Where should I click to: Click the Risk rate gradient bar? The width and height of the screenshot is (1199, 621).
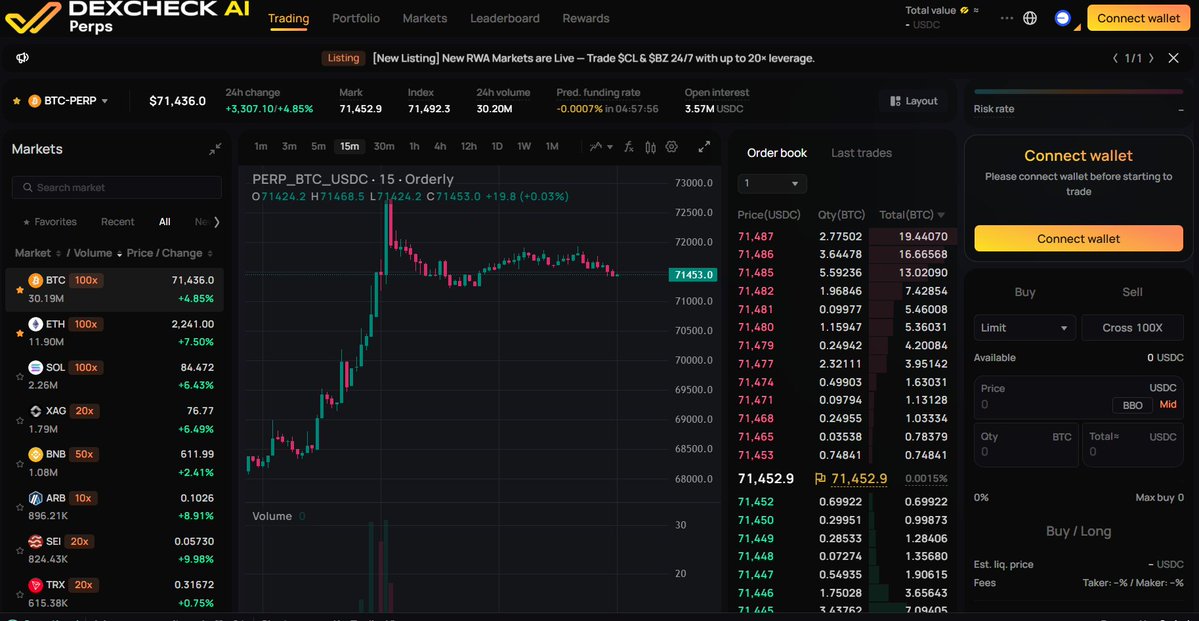click(1078, 92)
